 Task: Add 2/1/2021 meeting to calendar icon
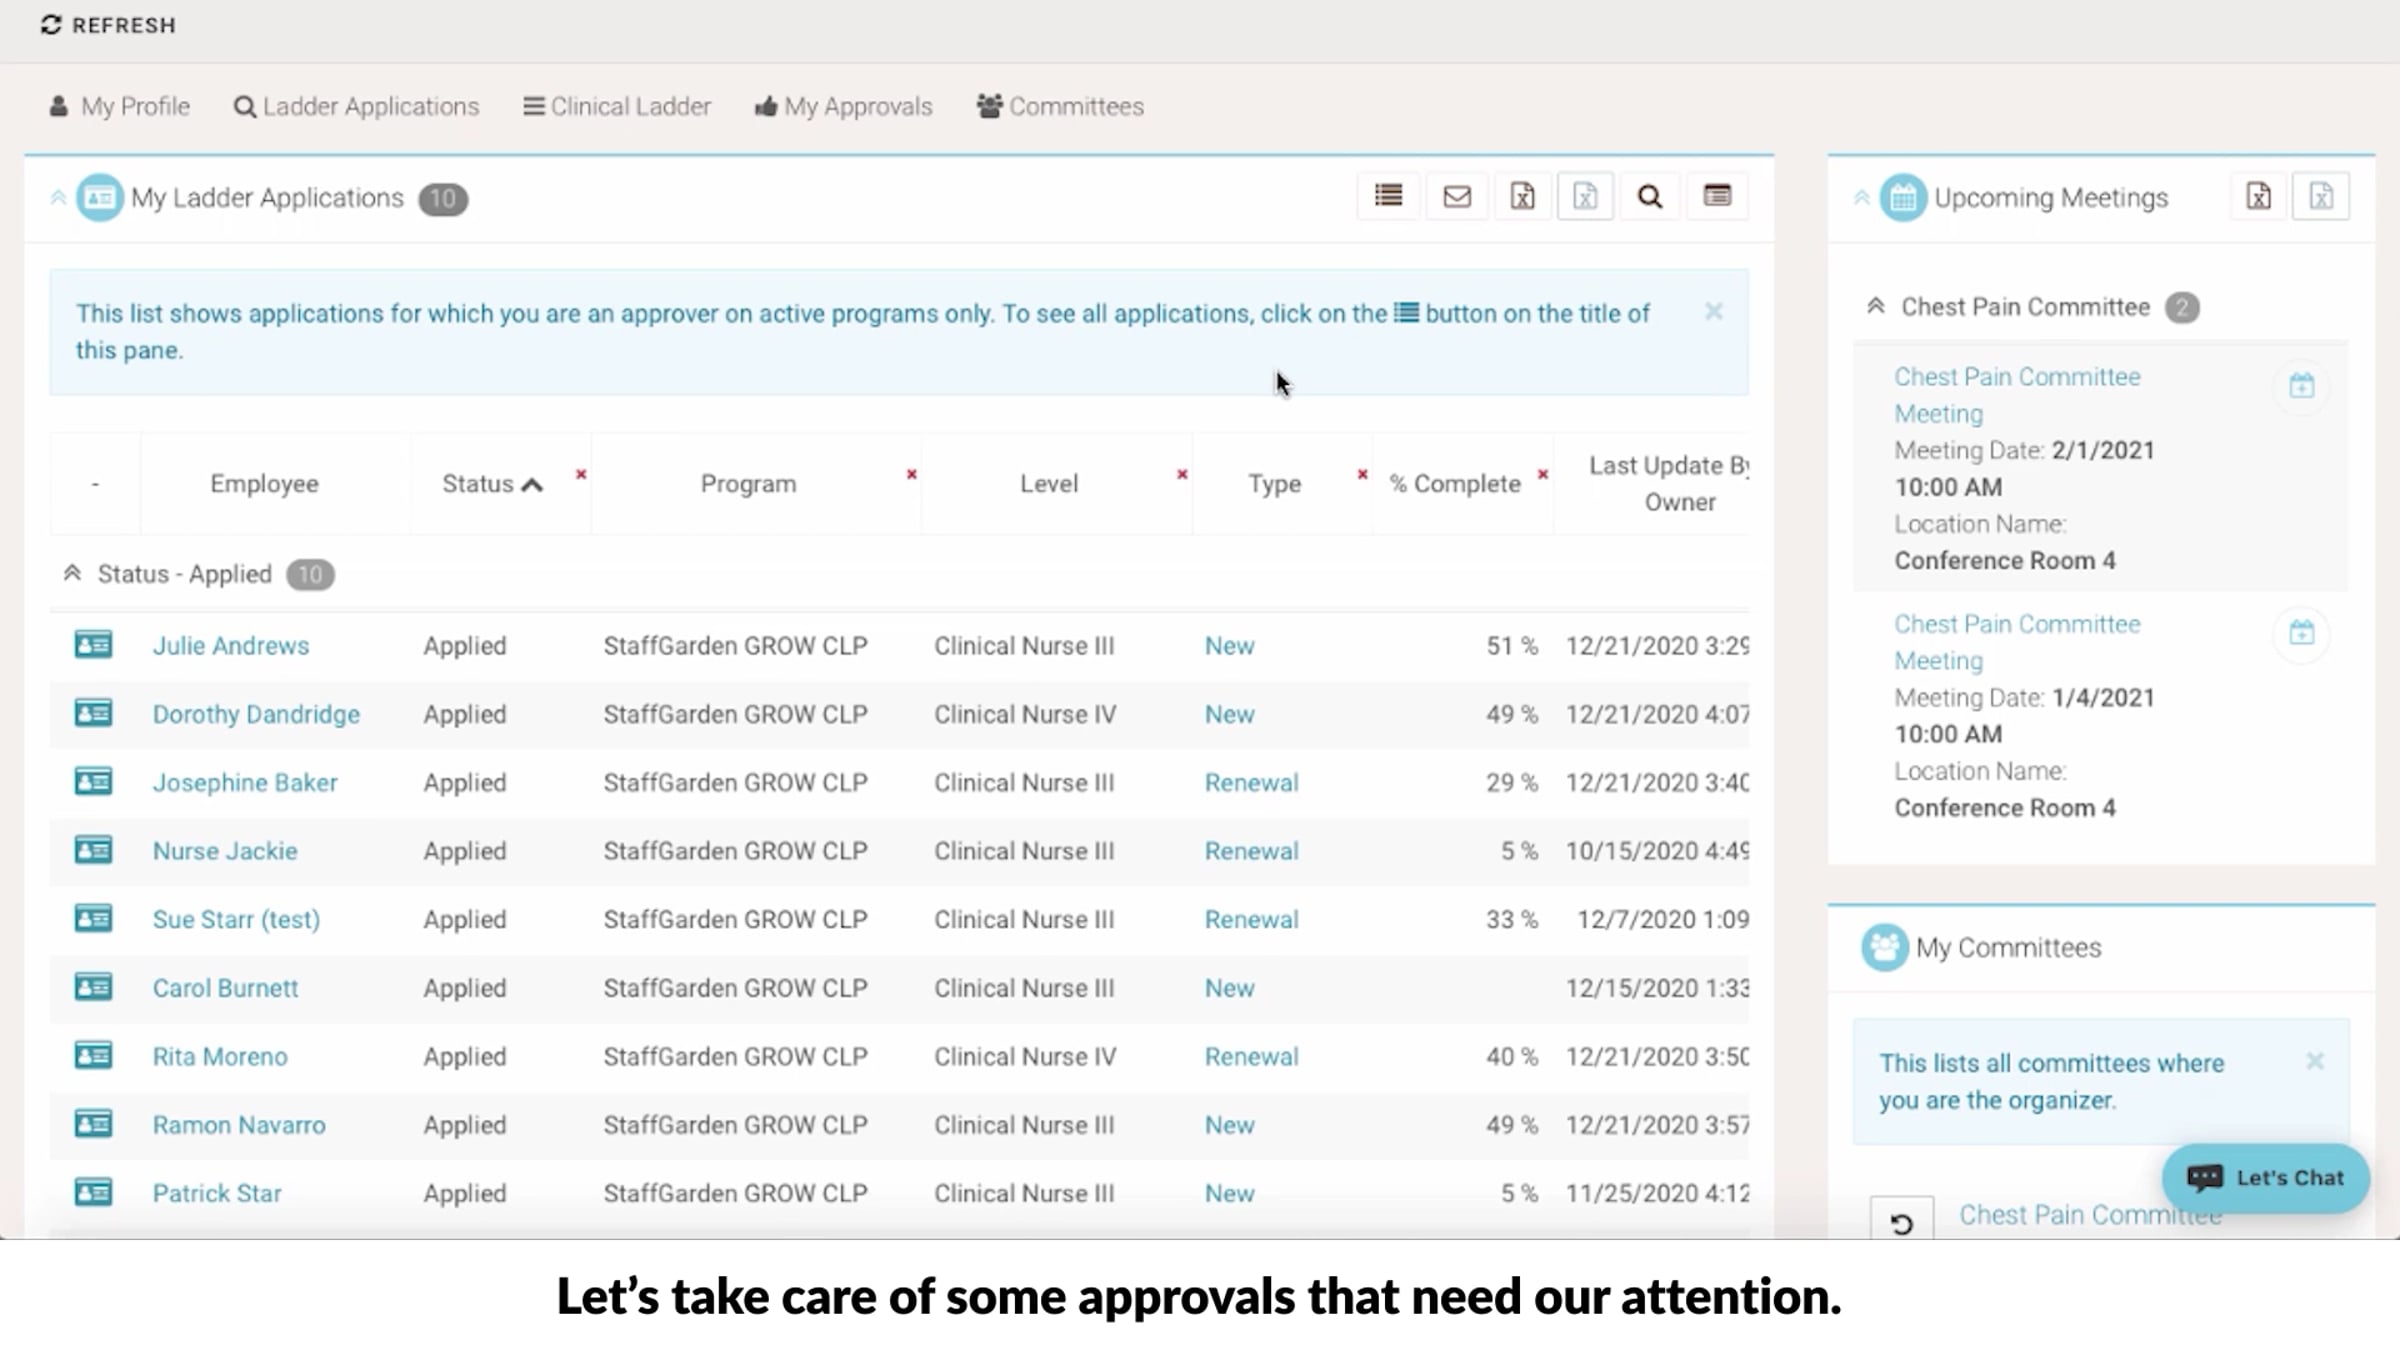tap(2301, 385)
